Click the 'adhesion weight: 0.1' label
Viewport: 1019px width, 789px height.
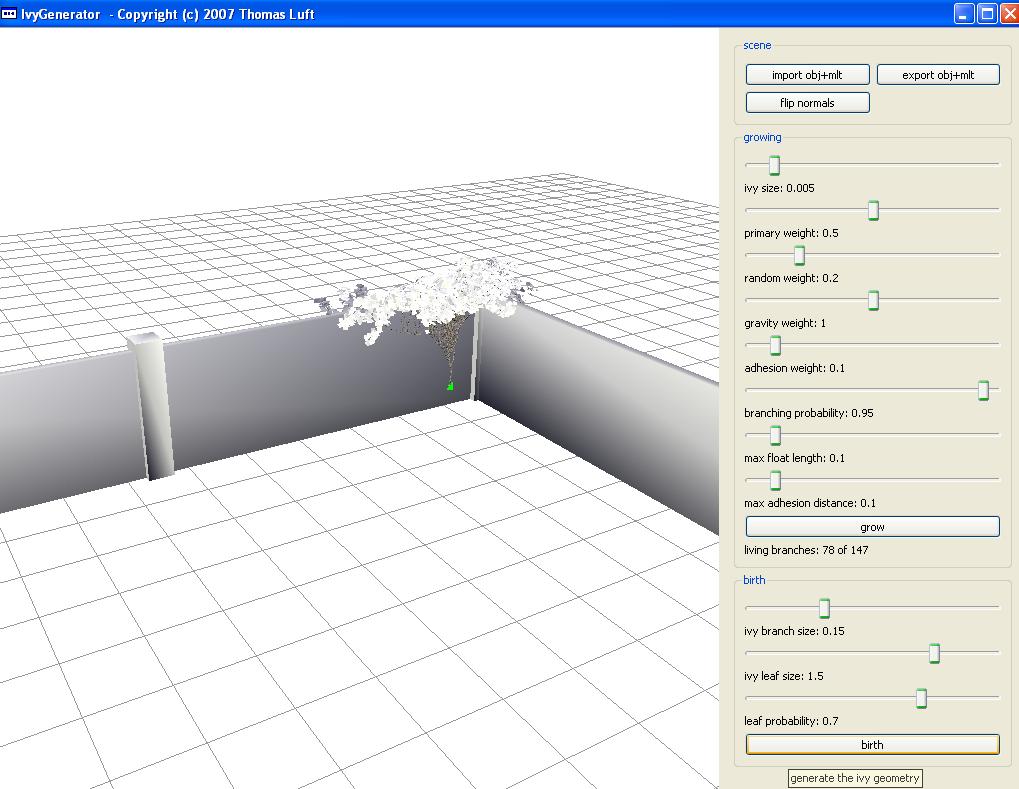coord(794,368)
